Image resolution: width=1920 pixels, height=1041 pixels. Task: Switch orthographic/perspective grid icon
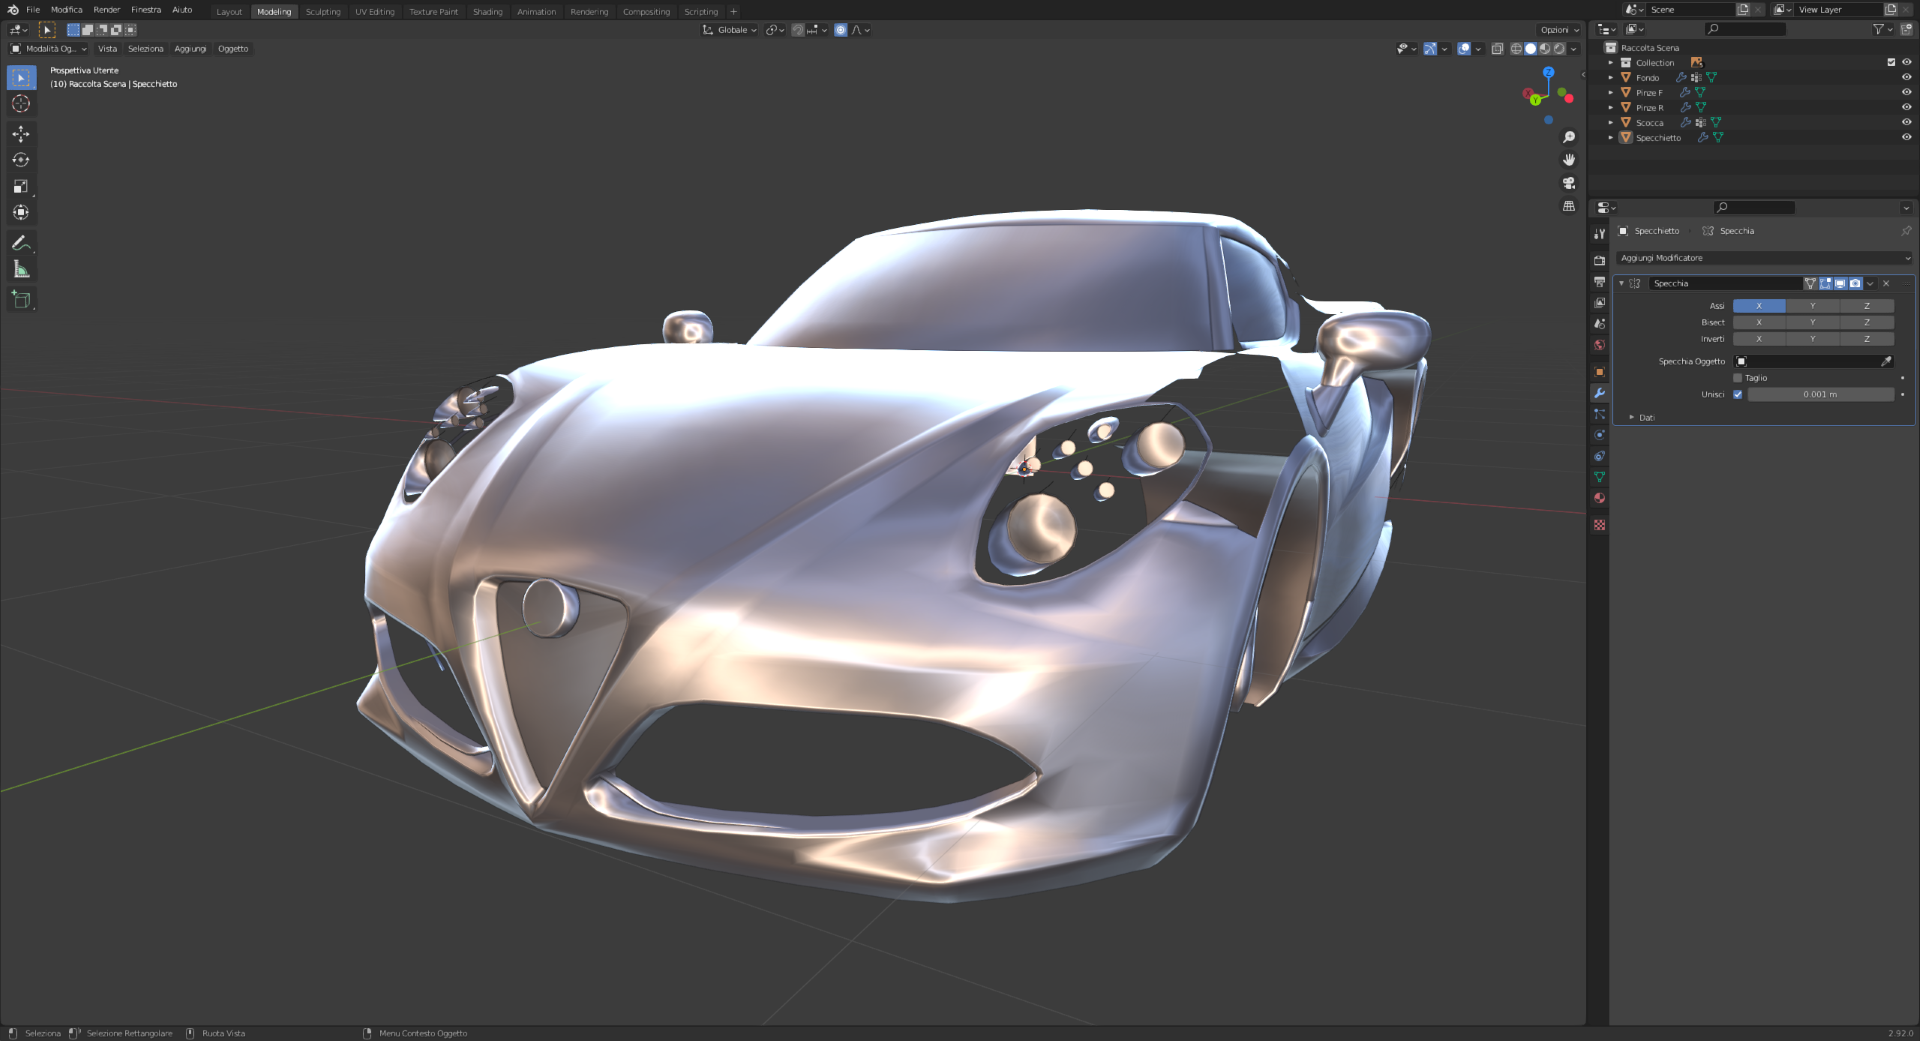pos(1569,206)
